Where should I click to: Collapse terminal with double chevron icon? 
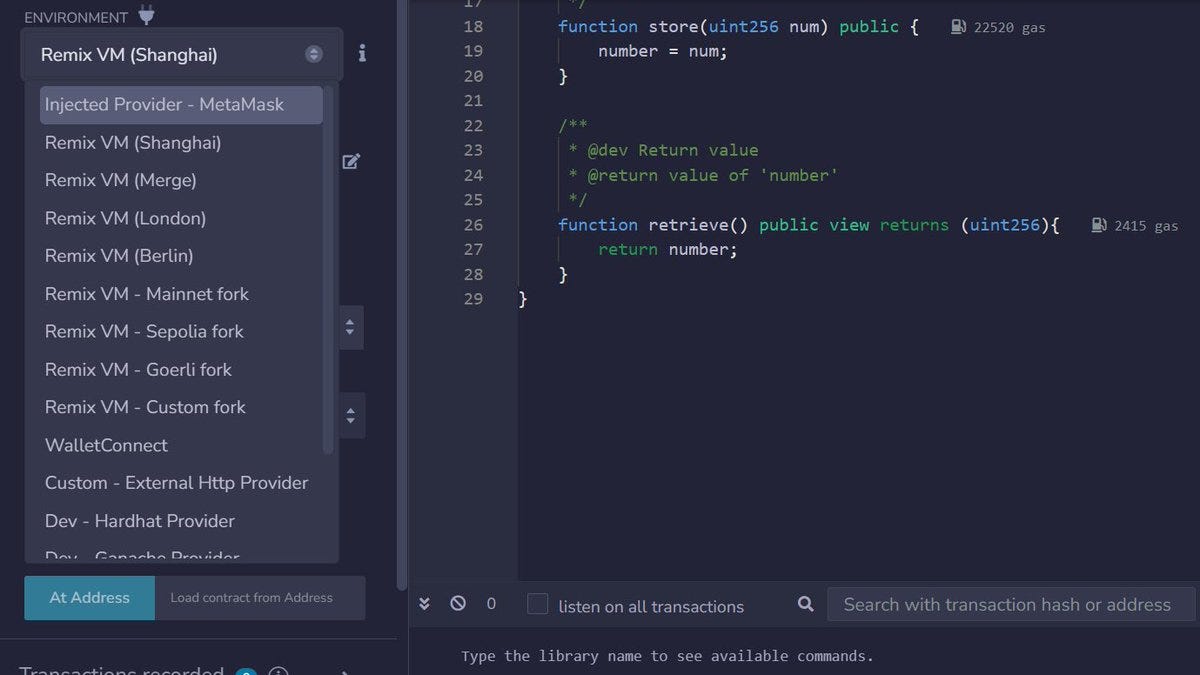pos(424,604)
